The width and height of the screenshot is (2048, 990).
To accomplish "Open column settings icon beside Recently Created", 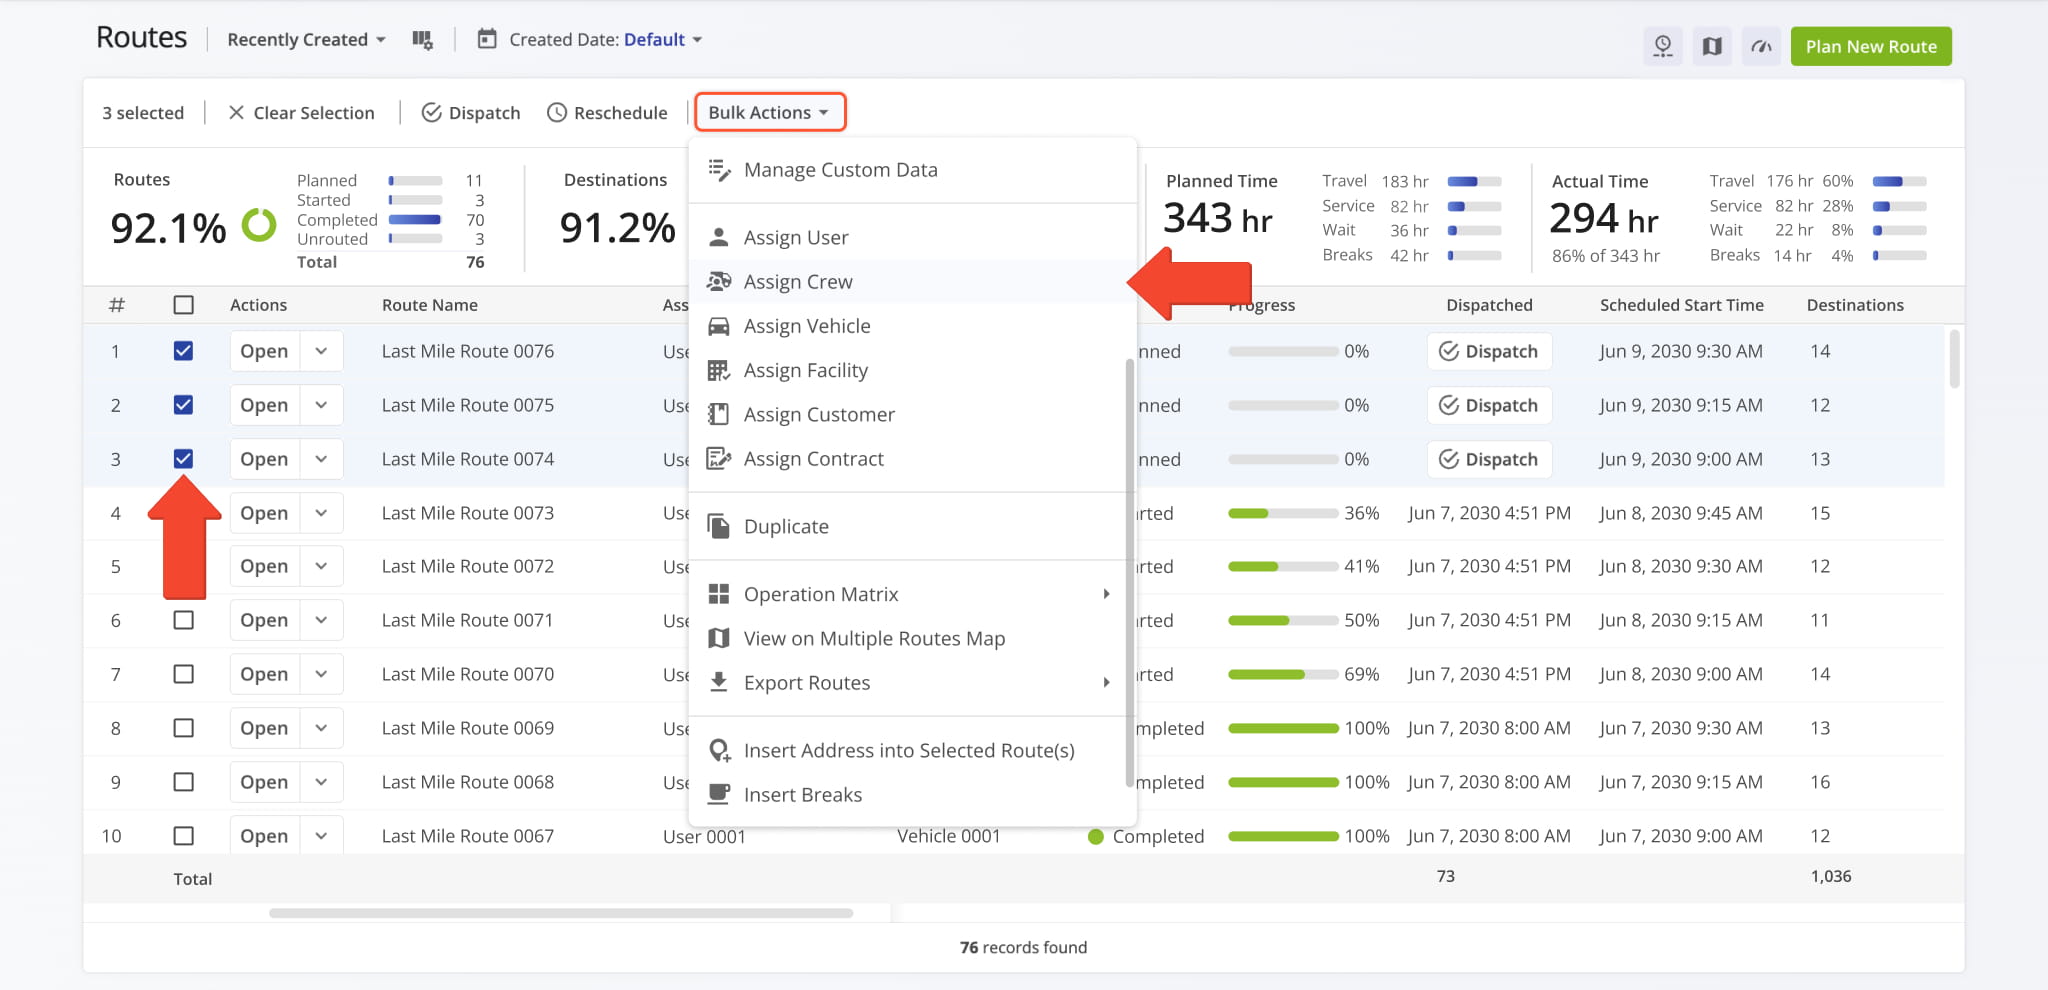I will 422,40.
